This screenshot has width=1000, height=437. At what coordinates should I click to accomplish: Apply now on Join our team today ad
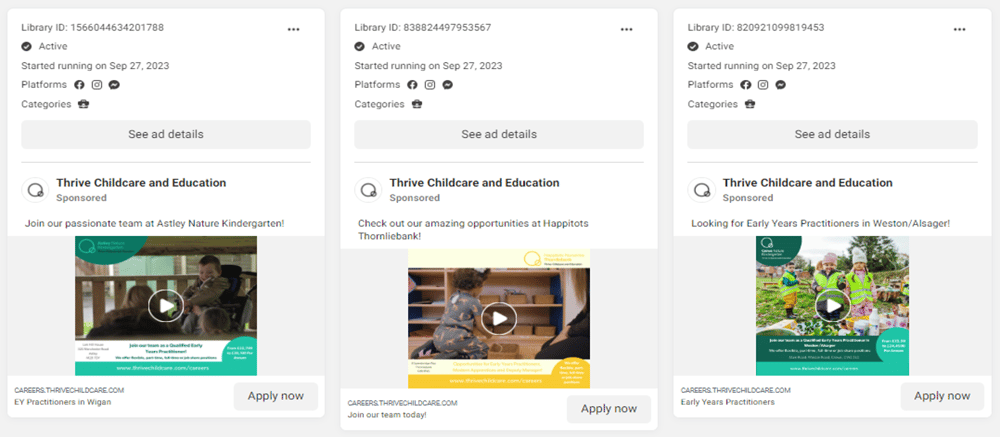coord(608,409)
